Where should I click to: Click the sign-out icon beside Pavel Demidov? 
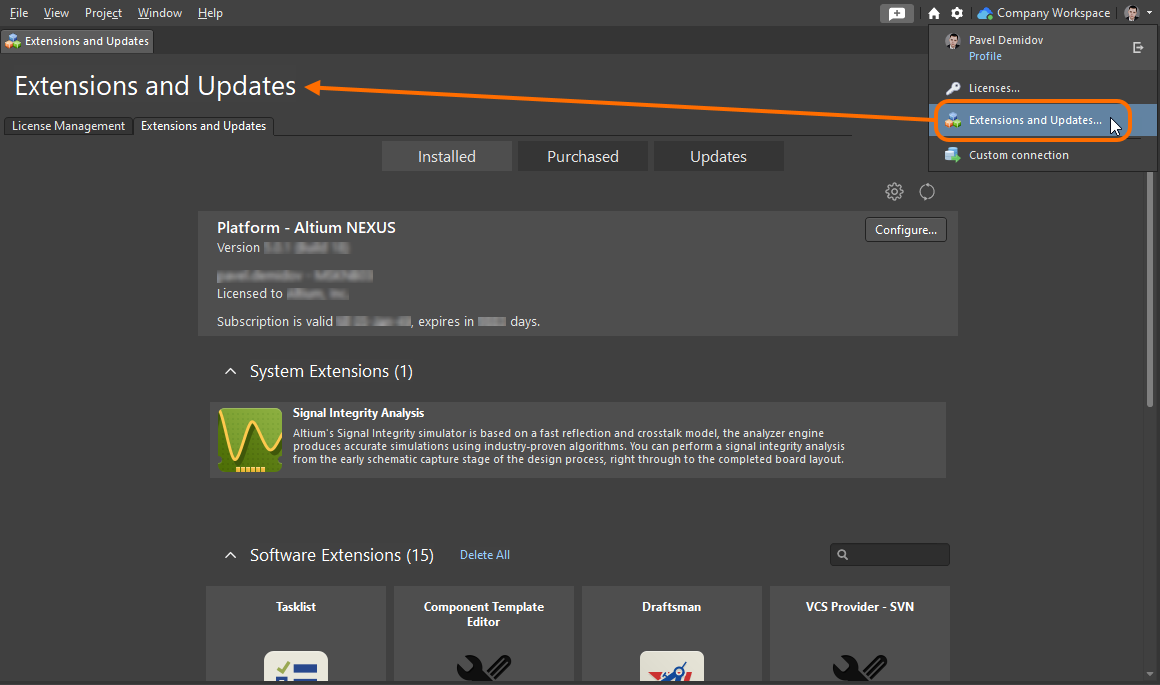[x=1137, y=48]
